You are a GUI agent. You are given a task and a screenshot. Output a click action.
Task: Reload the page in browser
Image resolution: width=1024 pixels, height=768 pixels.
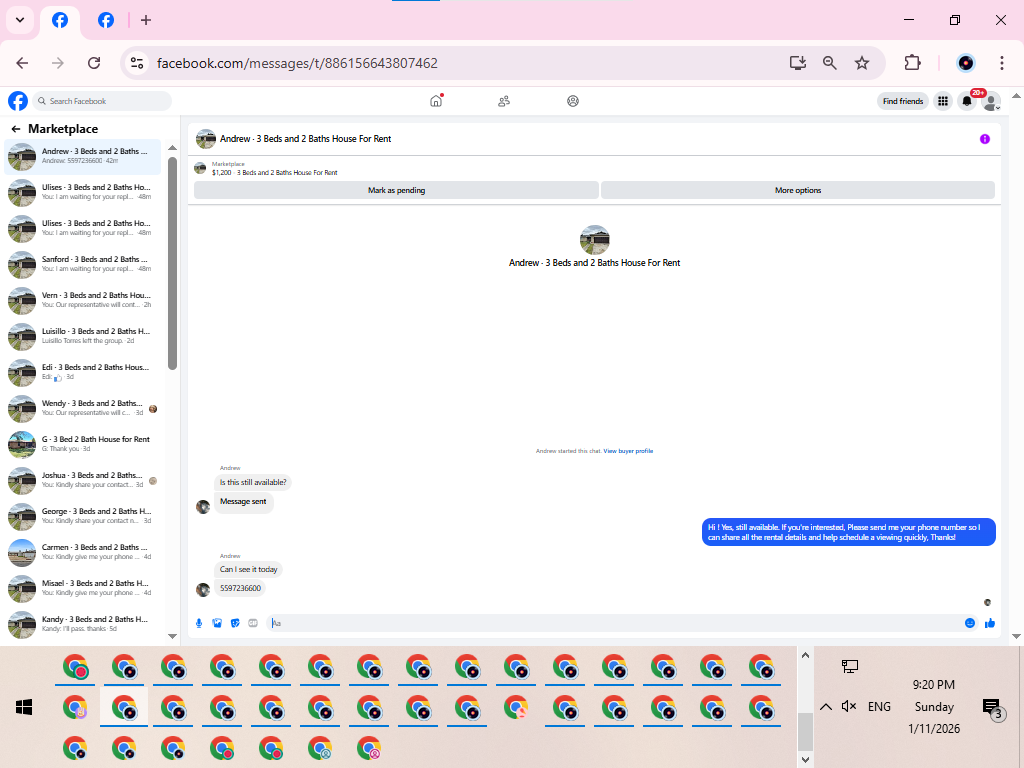[x=94, y=63]
